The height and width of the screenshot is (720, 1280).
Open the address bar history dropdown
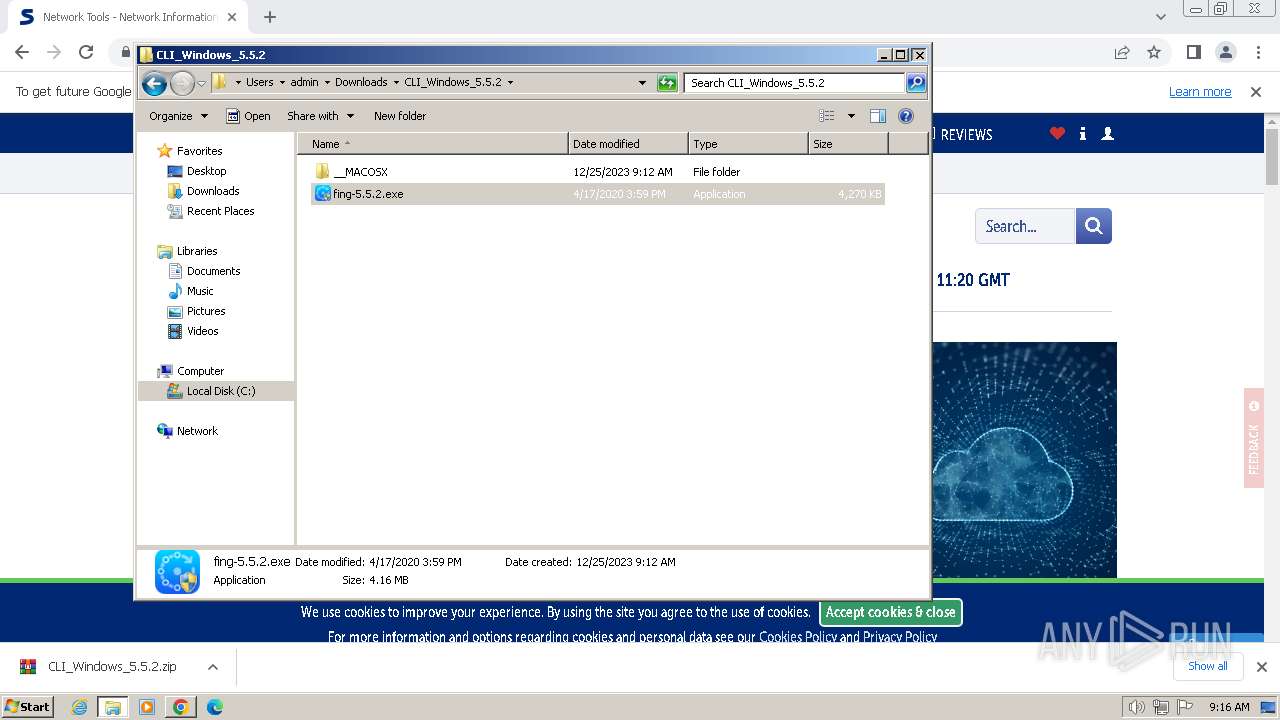tap(642, 83)
